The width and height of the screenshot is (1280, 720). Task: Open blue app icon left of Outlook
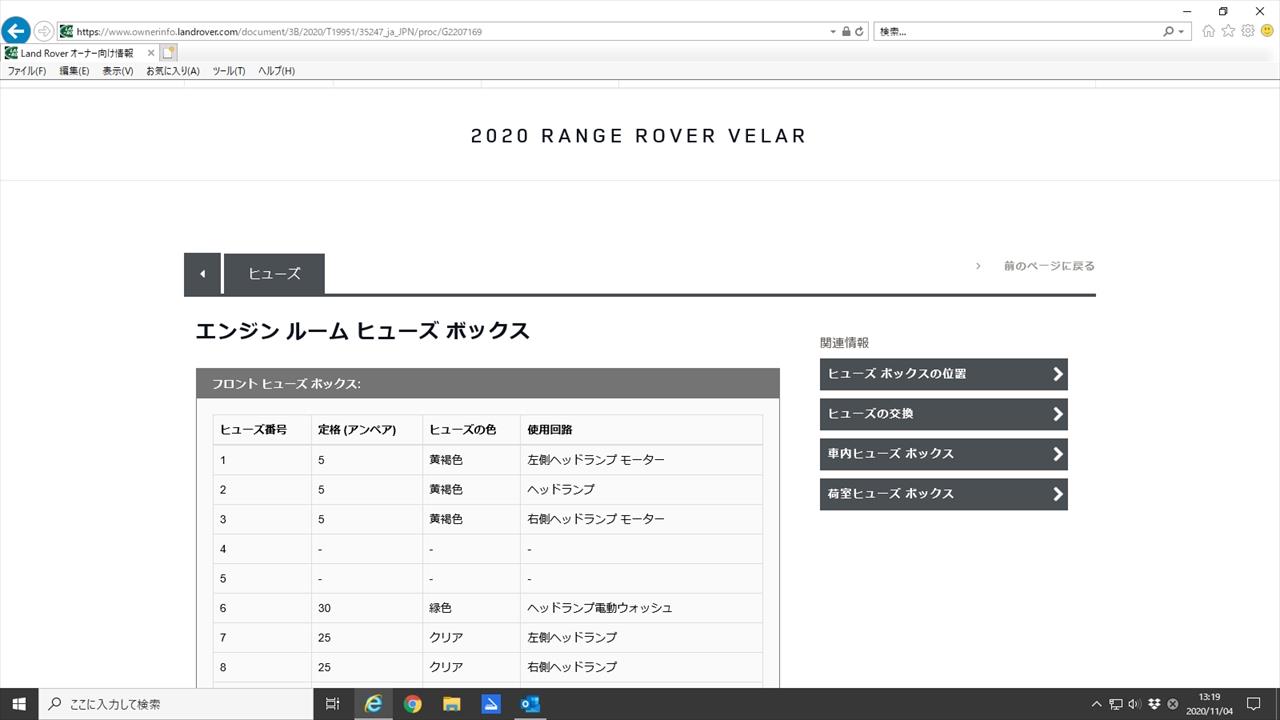point(491,704)
